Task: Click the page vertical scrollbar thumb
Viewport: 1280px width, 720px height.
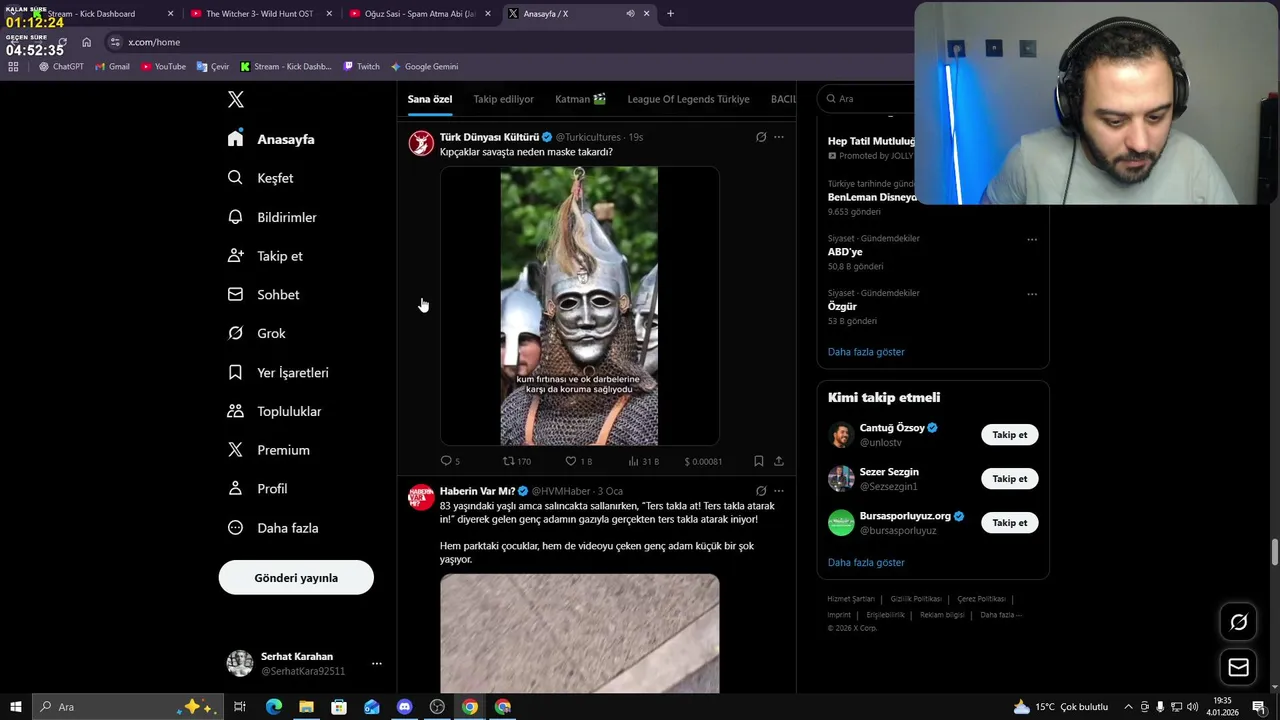Action: [x=1274, y=552]
